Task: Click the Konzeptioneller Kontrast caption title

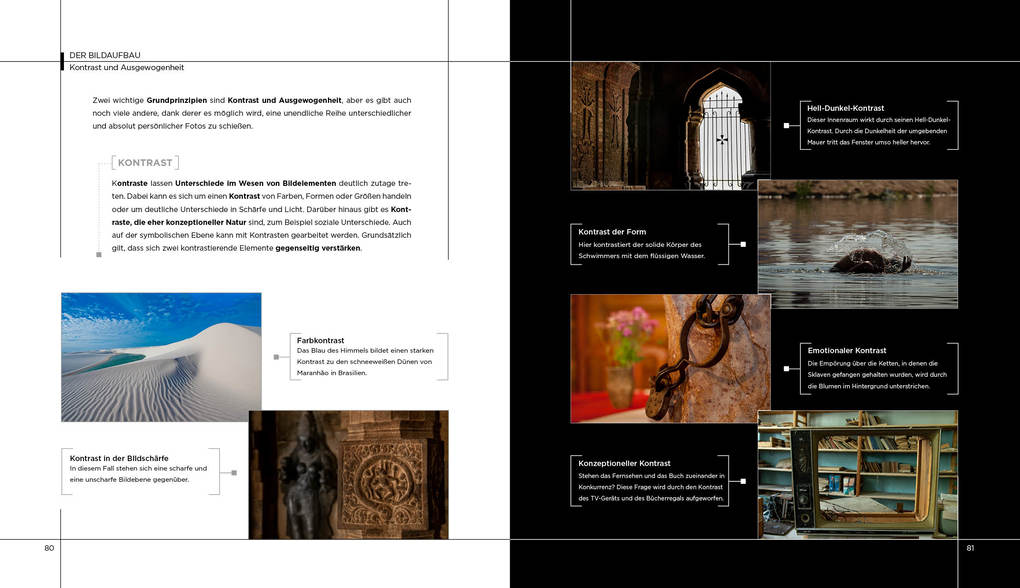Action: coord(624,463)
